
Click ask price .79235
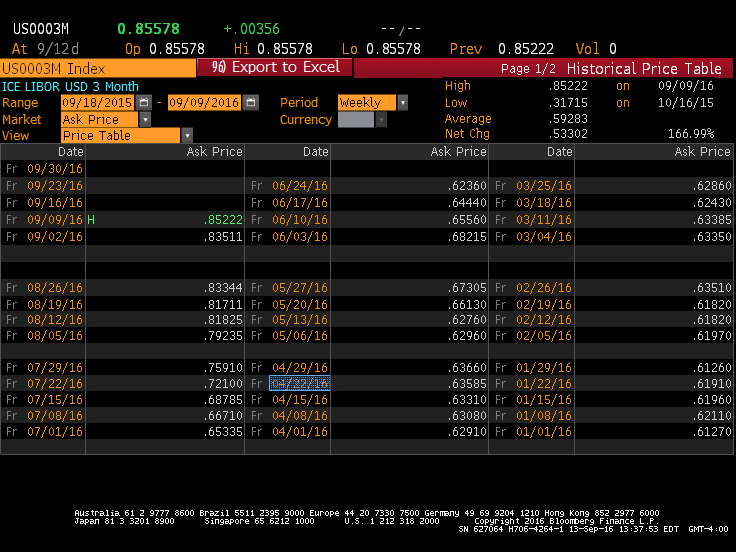(x=223, y=336)
